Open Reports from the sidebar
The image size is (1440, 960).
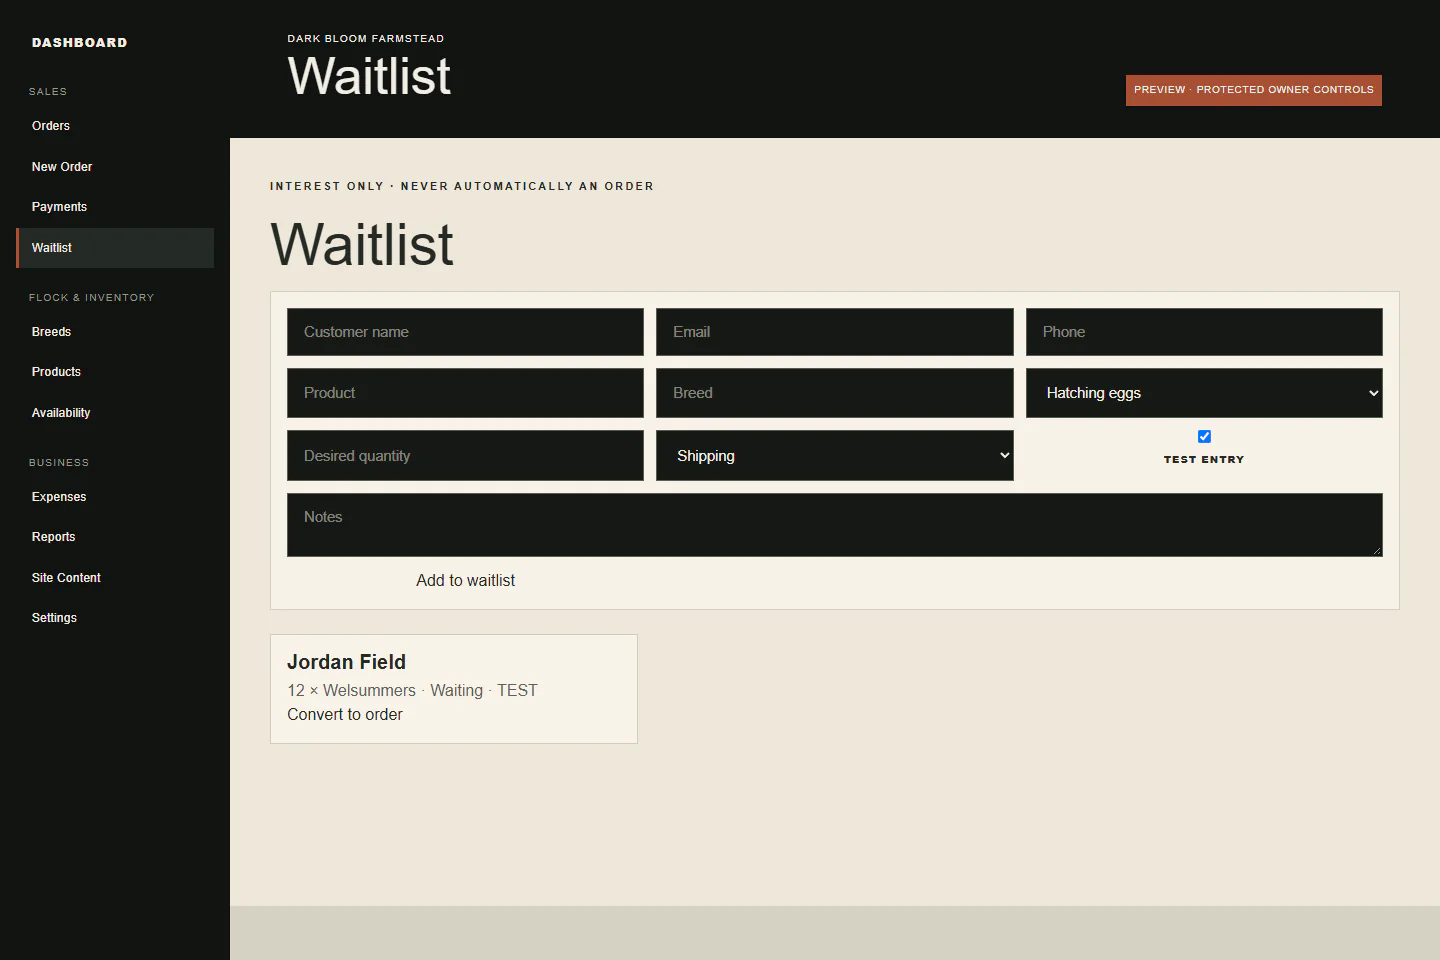coord(115,537)
